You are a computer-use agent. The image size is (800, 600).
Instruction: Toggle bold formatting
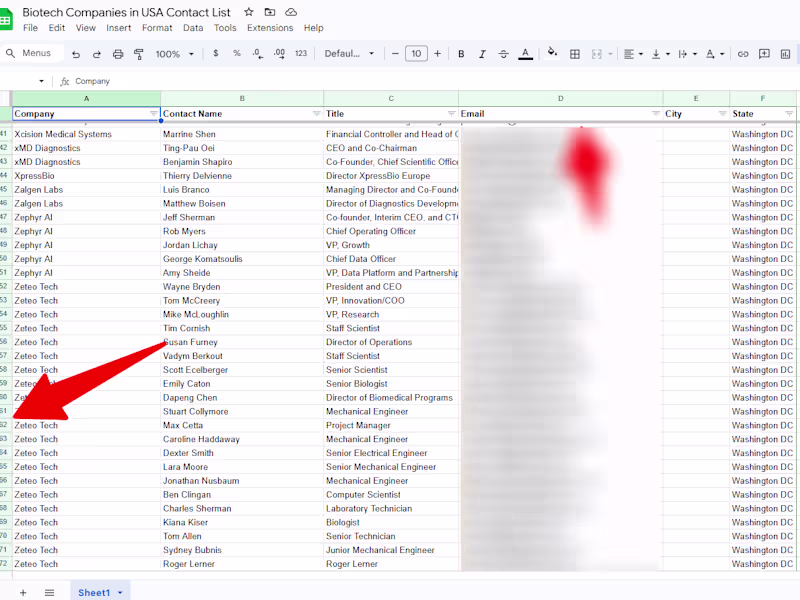coord(460,53)
